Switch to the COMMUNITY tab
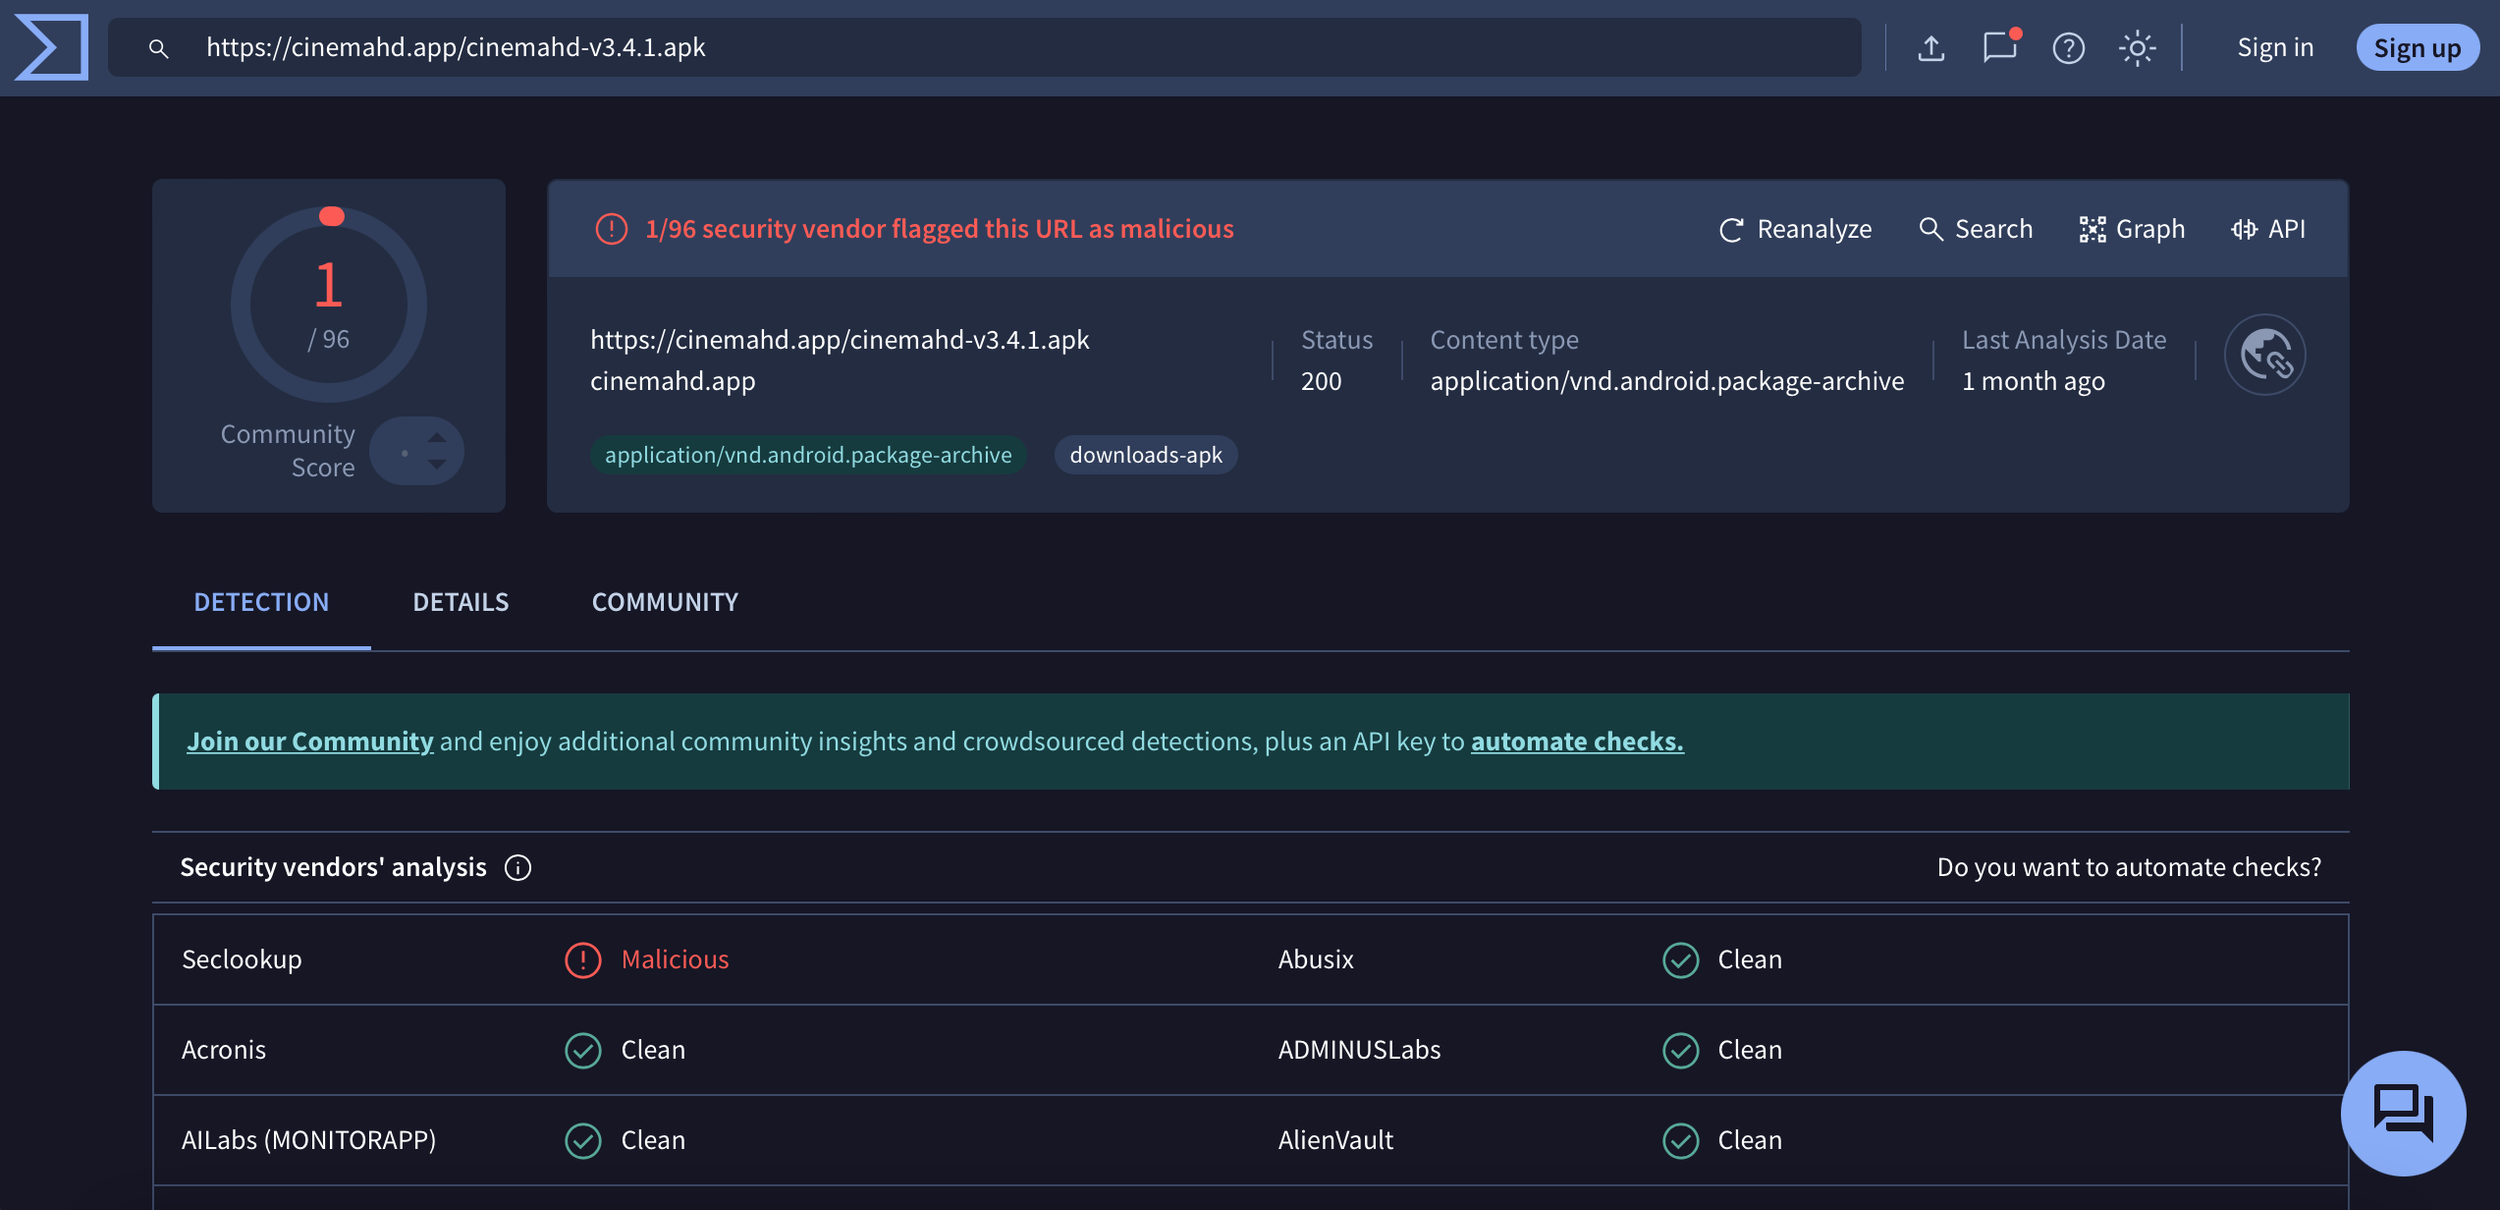 coord(665,602)
